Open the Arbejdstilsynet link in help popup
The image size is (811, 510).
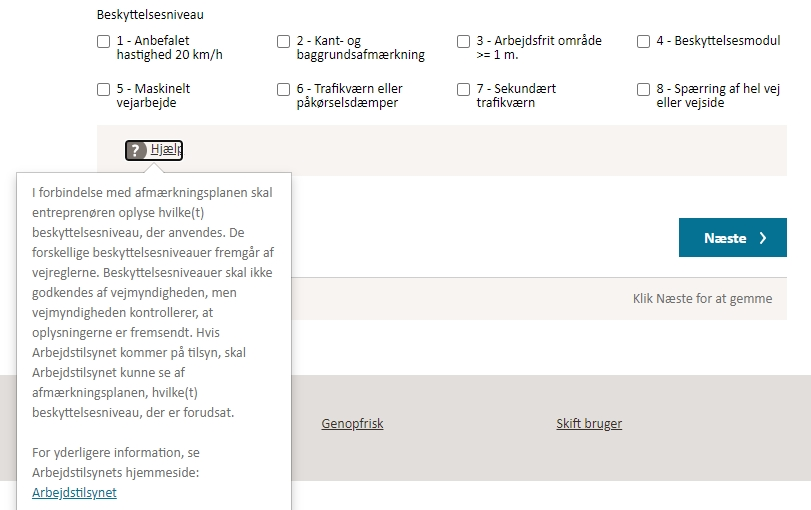pyautogui.click(x=74, y=492)
